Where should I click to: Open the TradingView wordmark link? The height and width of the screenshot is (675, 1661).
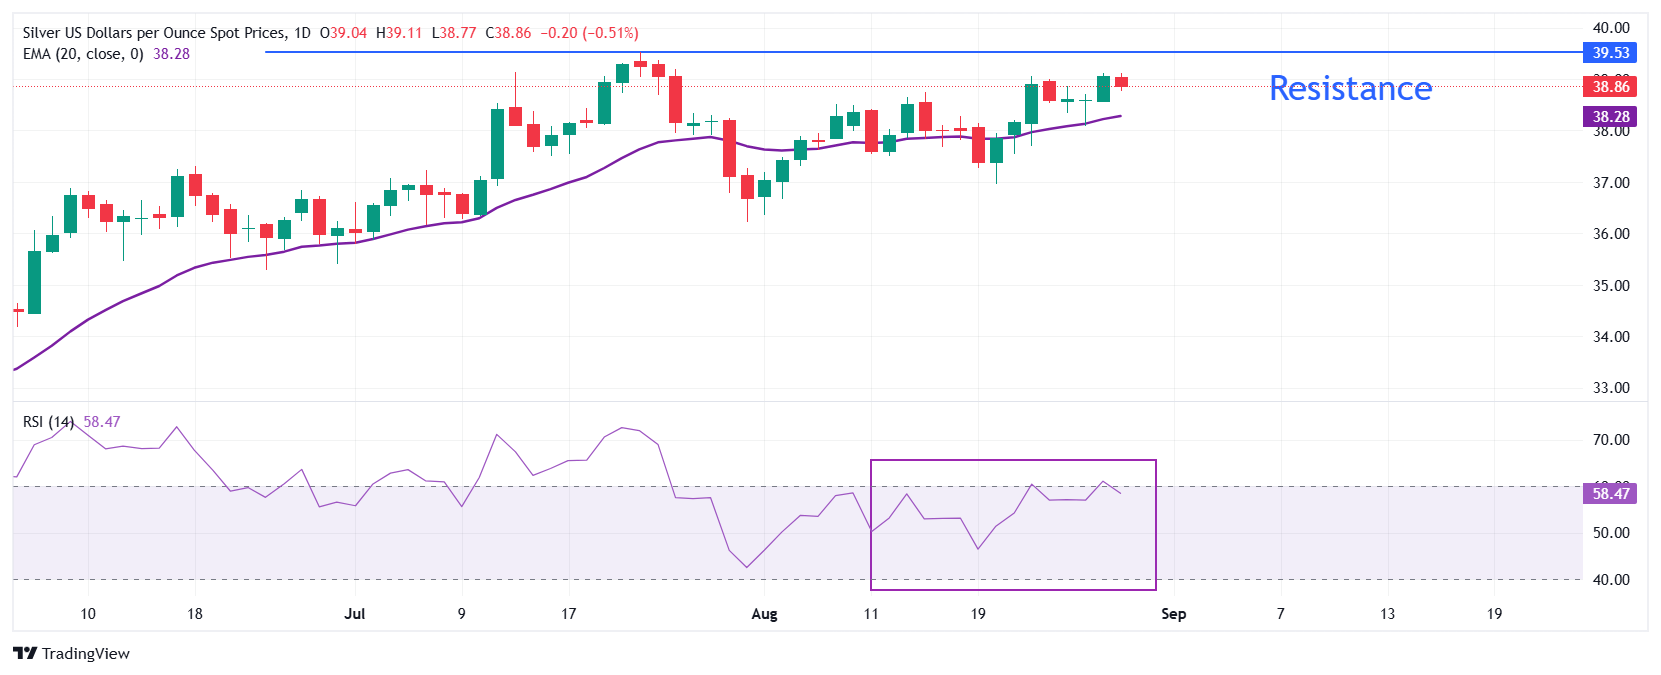point(86,653)
